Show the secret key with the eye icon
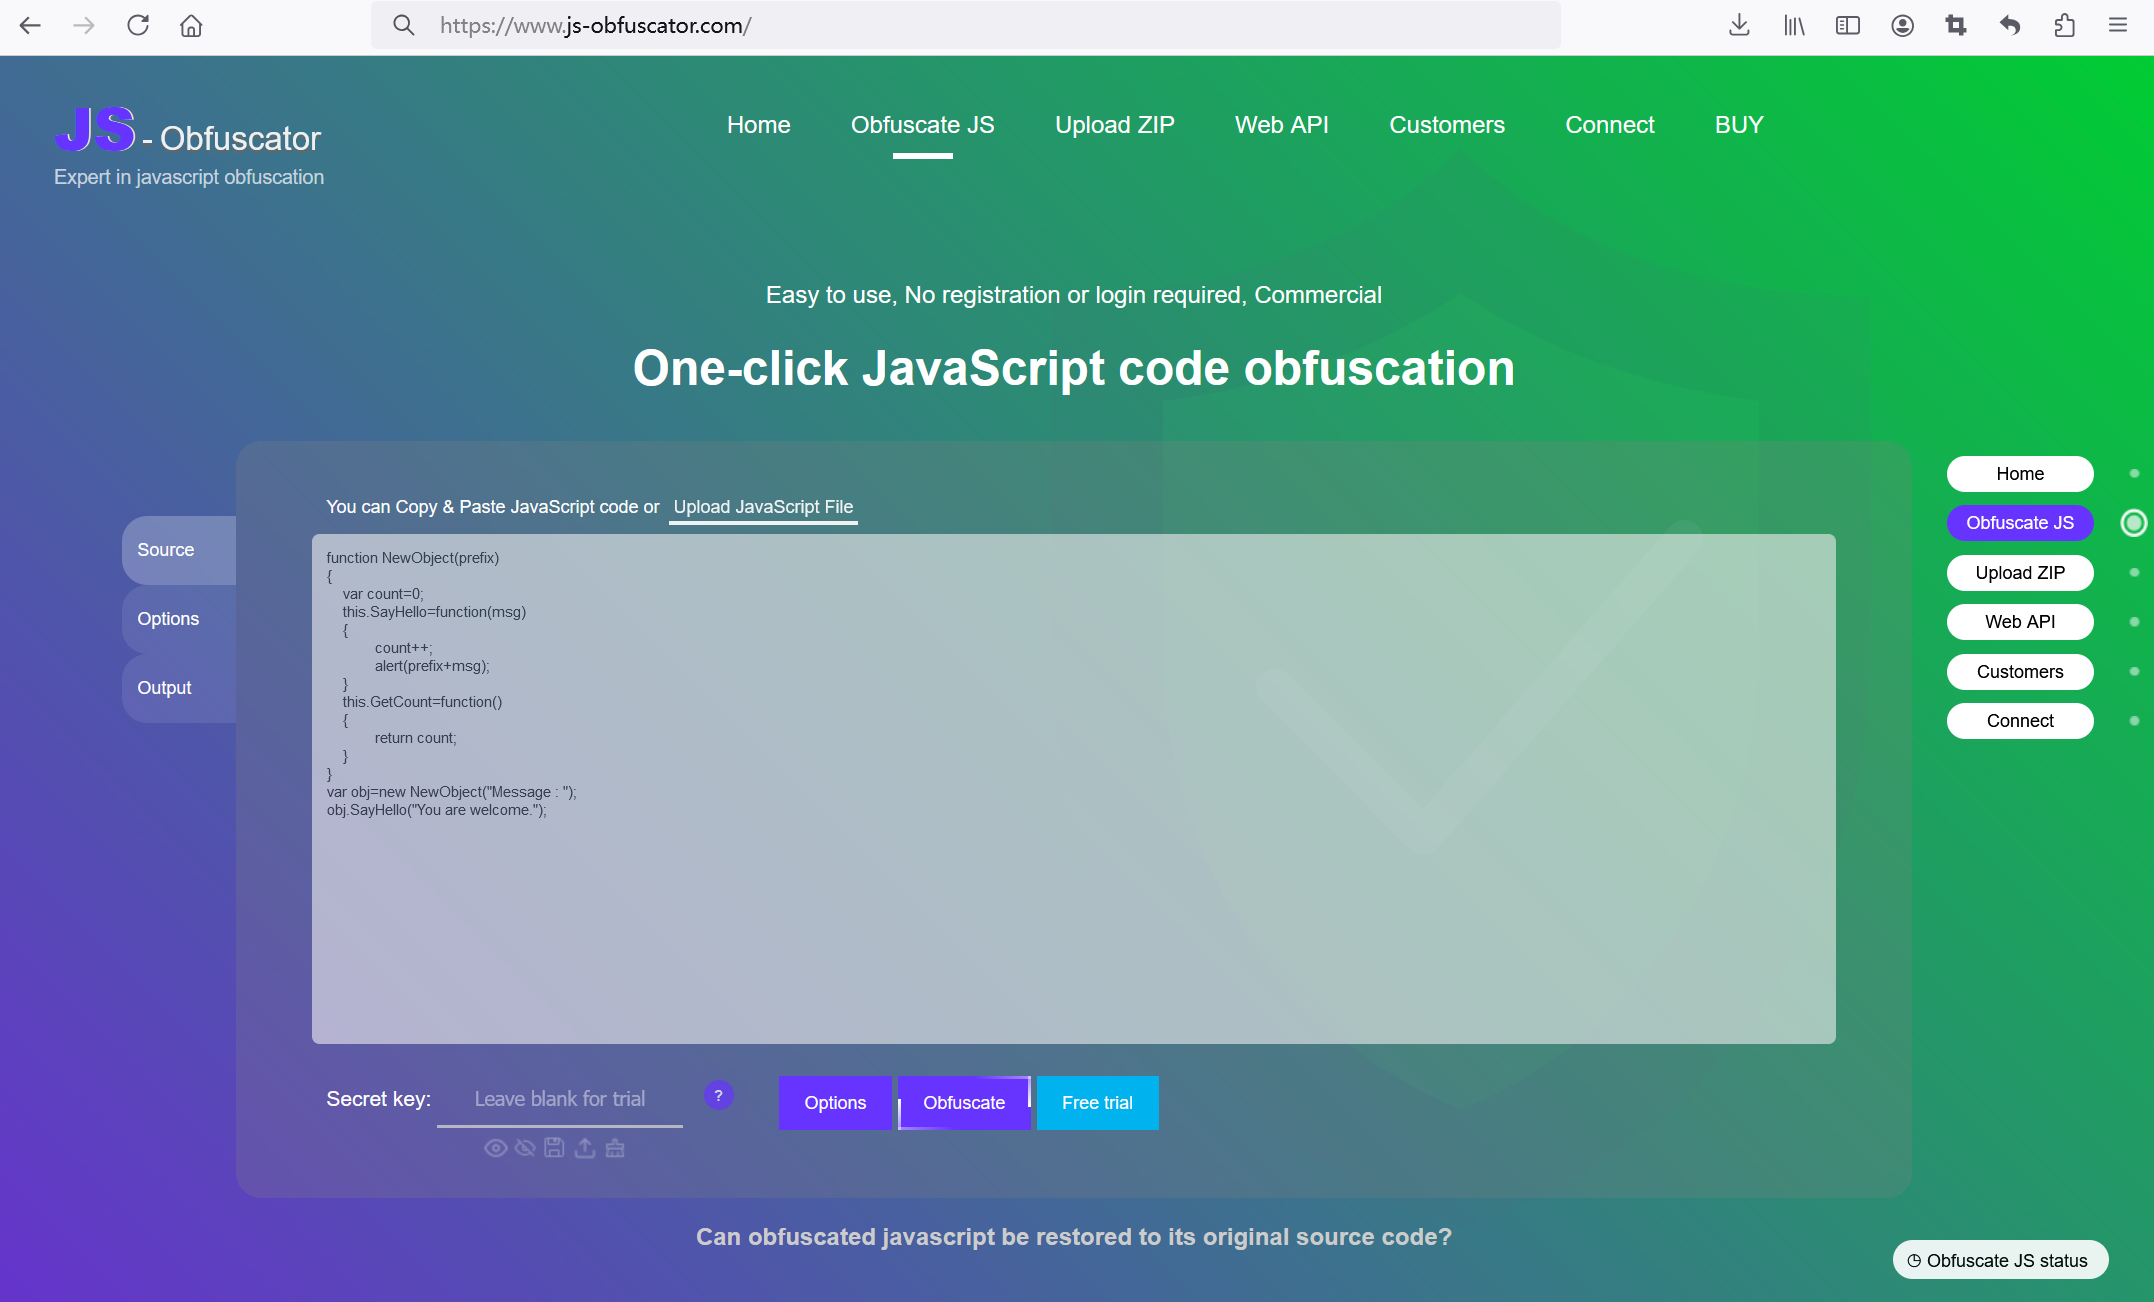Screen dimensions: 2154x1302 [495, 1148]
